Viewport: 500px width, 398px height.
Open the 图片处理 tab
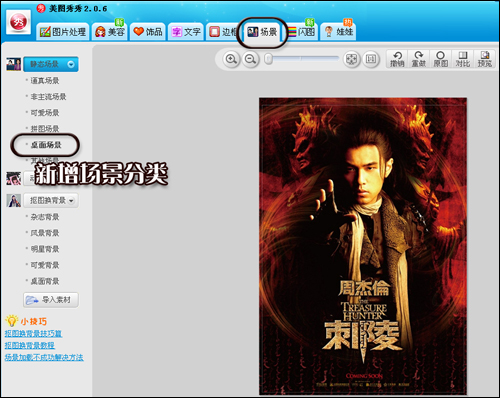coord(63,32)
